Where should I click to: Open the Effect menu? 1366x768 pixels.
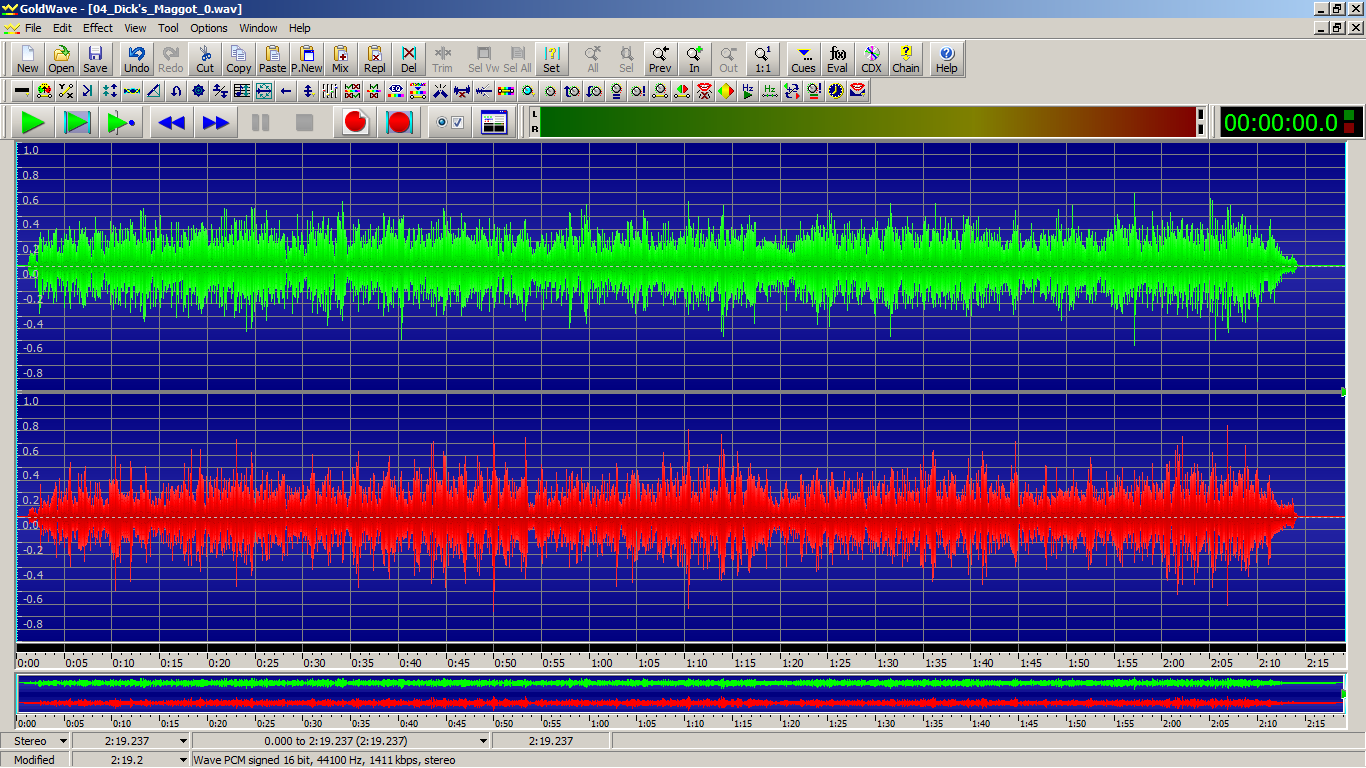(x=98, y=28)
